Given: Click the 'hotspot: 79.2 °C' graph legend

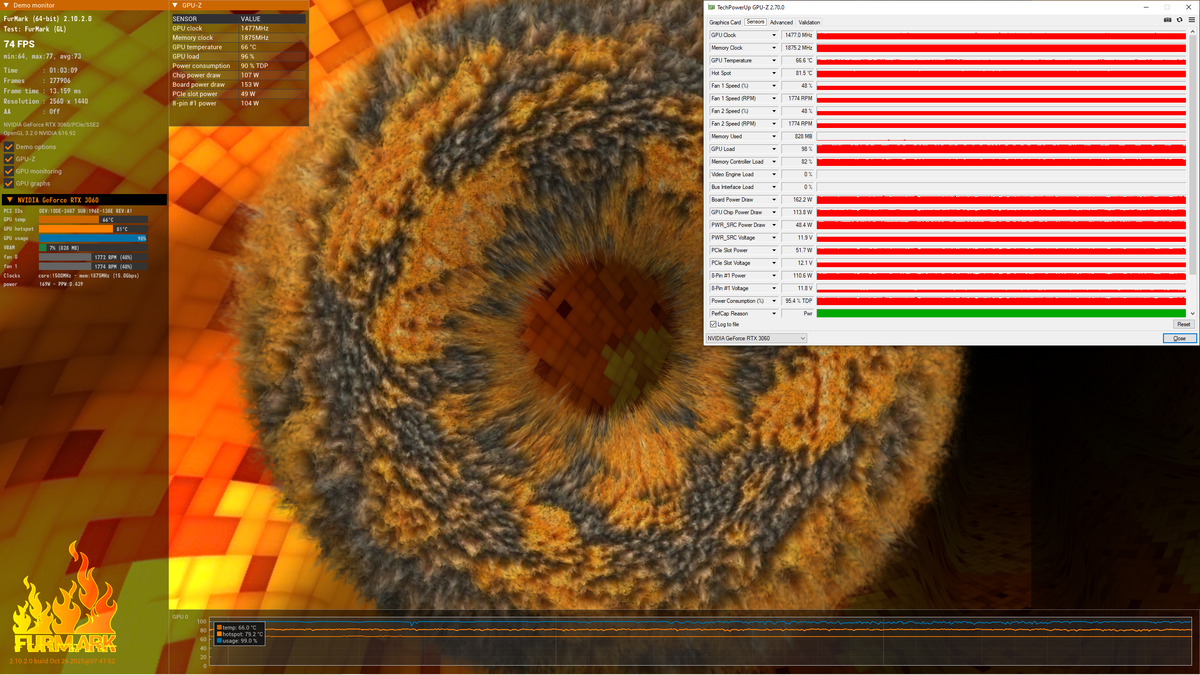Looking at the screenshot, I should pyautogui.click(x=241, y=634).
